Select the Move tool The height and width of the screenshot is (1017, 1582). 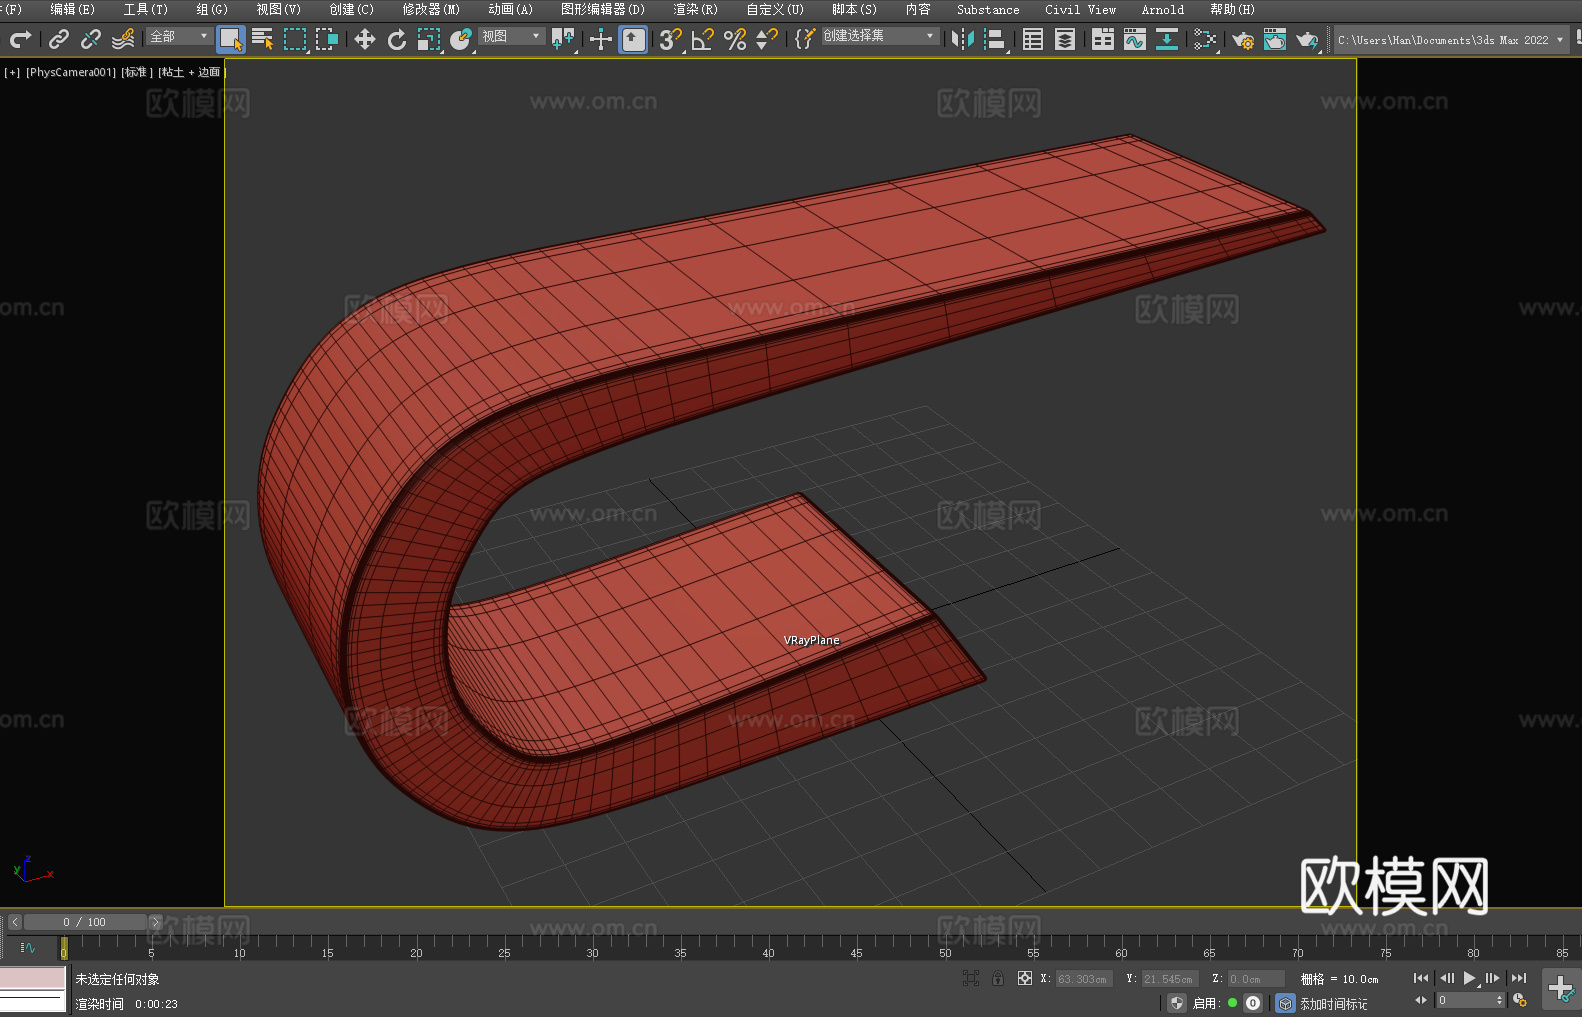tap(365, 39)
